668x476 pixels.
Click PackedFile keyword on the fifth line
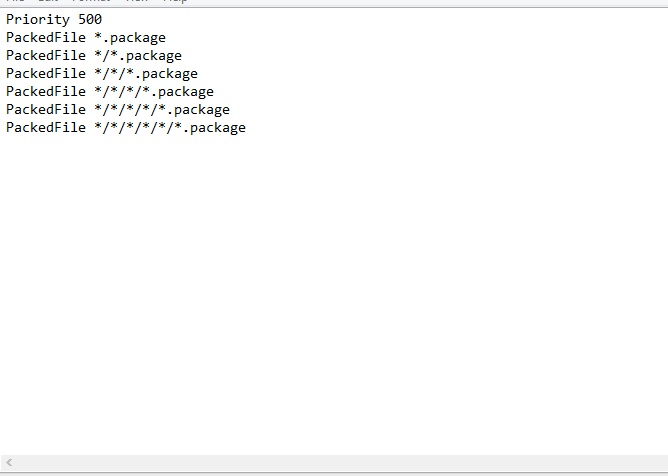pyautogui.click(x=46, y=92)
